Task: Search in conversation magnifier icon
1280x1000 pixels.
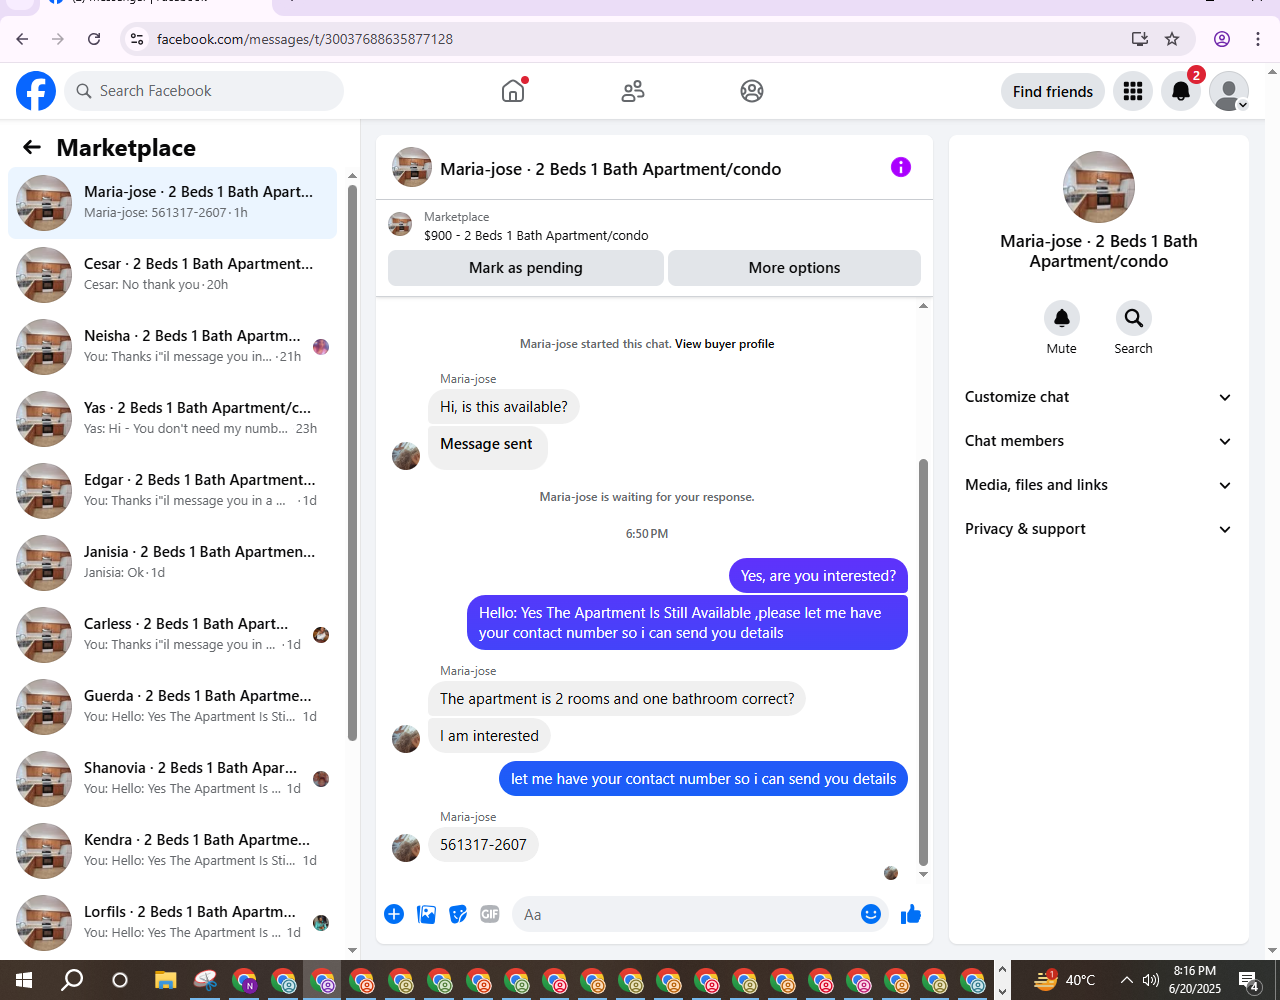Action: tap(1134, 318)
